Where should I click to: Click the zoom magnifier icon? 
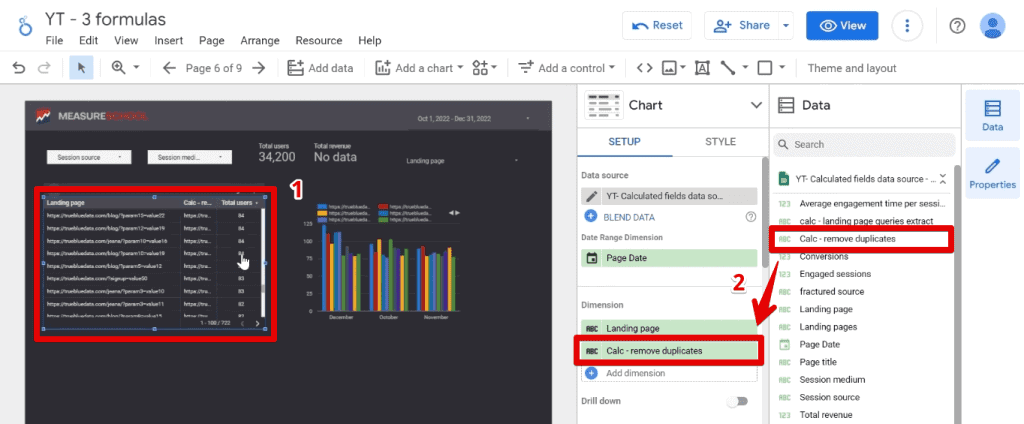tap(119, 68)
